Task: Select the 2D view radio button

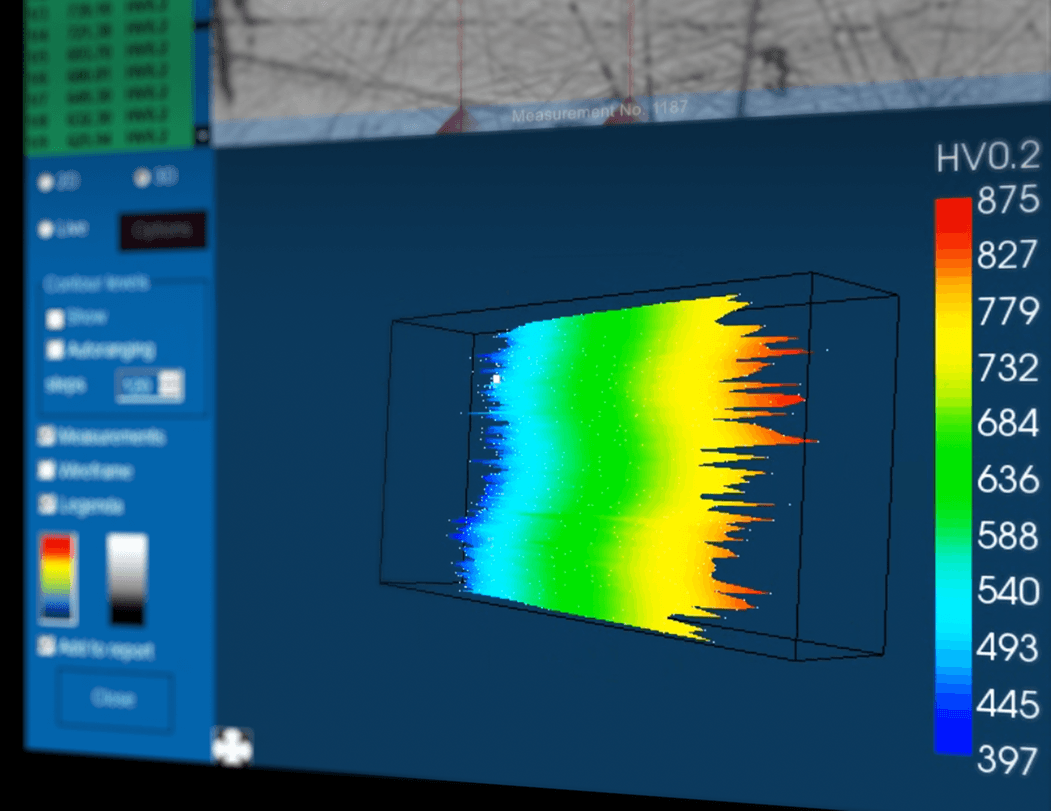Action: click(46, 182)
